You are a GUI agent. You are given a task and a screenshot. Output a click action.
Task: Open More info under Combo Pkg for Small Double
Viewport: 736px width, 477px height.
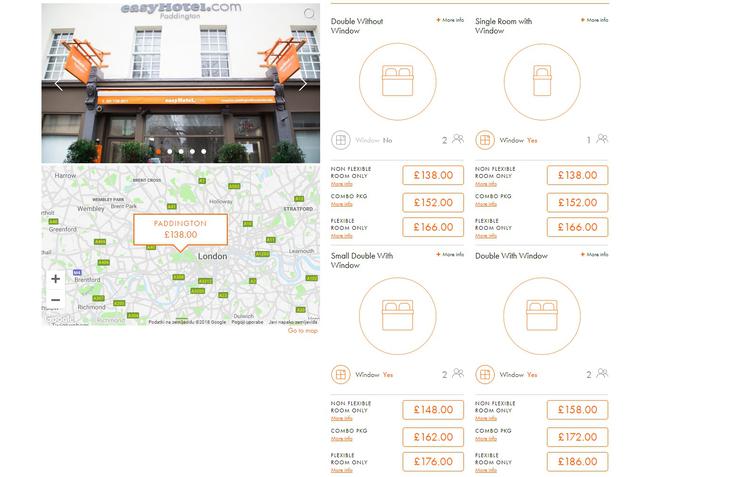click(341, 439)
